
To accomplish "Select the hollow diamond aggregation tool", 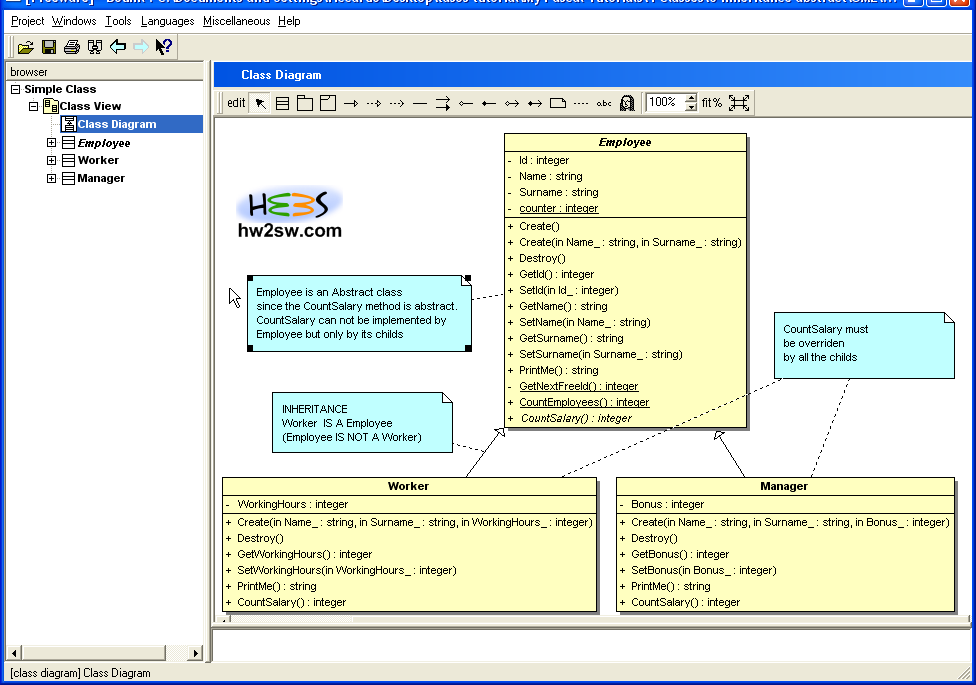I will pyautogui.click(x=466, y=103).
